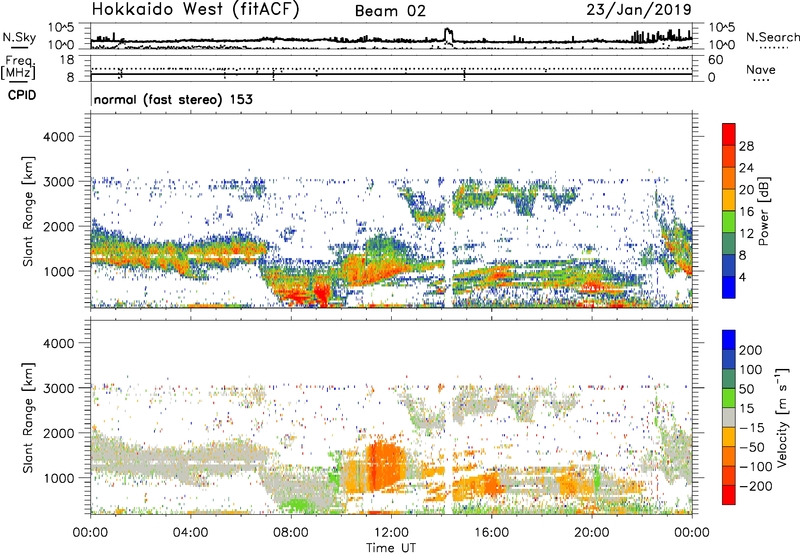This screenshot has width=800, height=554.
Task: Click the 'N.Sky' legend label
Action: (19, 37)
